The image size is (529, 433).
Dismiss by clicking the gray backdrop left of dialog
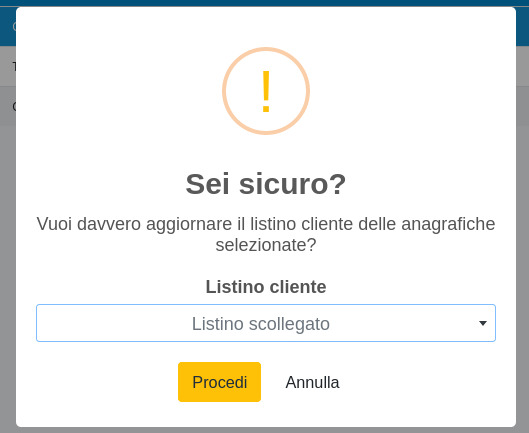[7, 270]
